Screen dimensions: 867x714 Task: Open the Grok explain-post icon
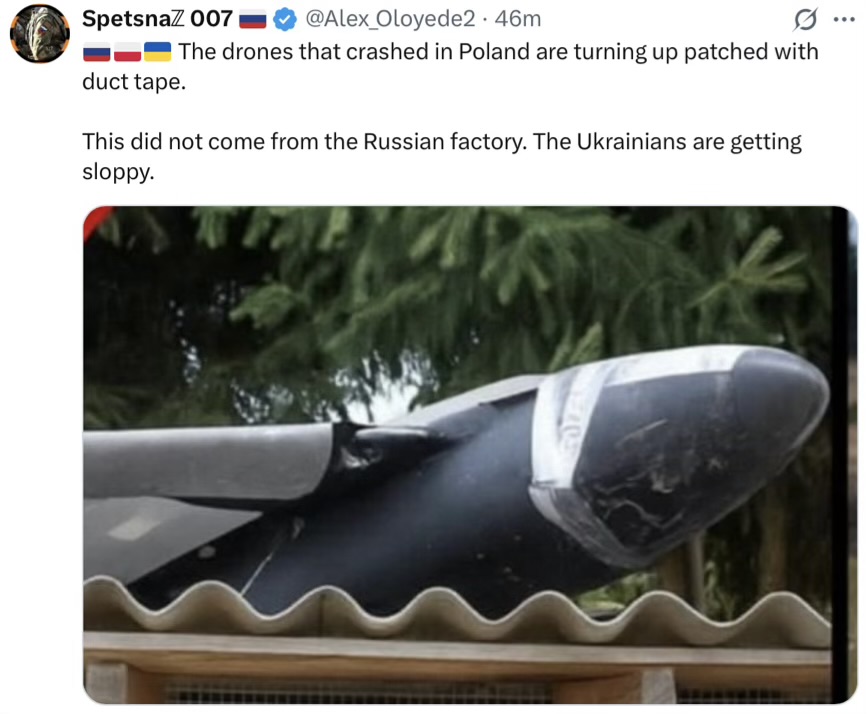tap(805, 20)
